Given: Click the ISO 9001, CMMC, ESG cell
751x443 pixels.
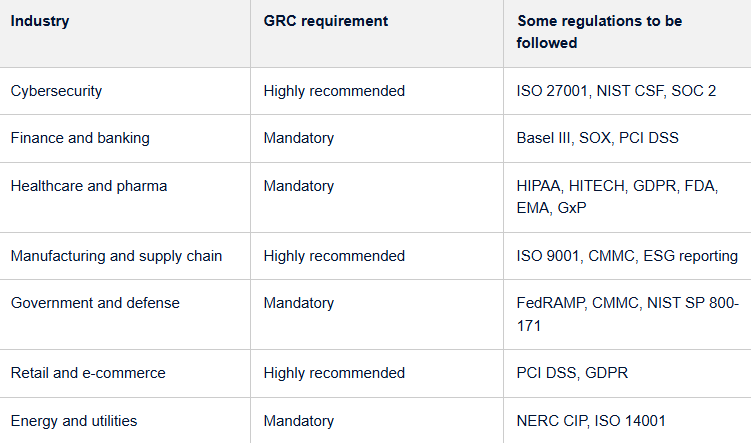Looking at the screenshot, I should 627,256.
